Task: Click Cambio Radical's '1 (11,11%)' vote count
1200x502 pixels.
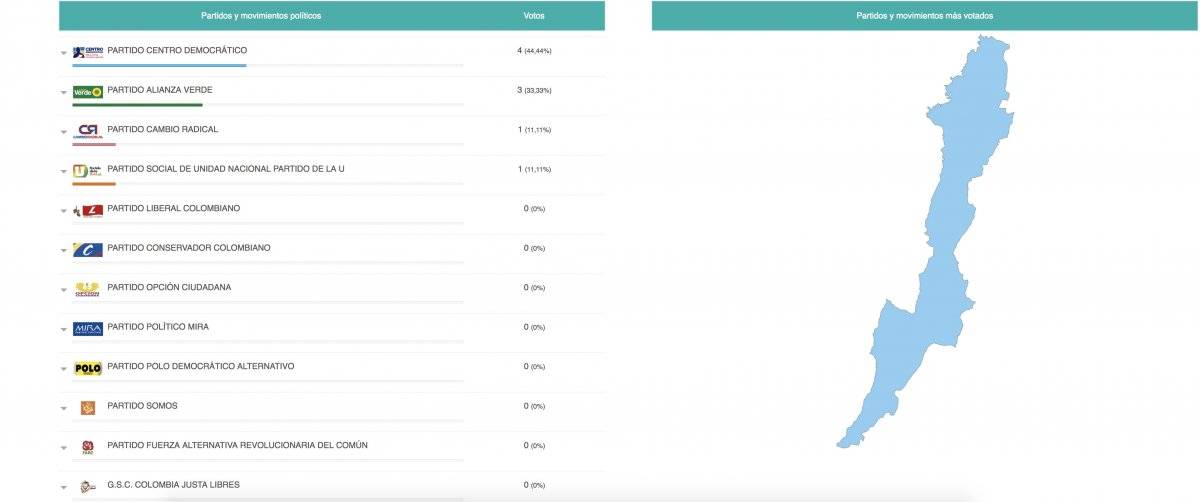Action: click(x=535, y=129)
